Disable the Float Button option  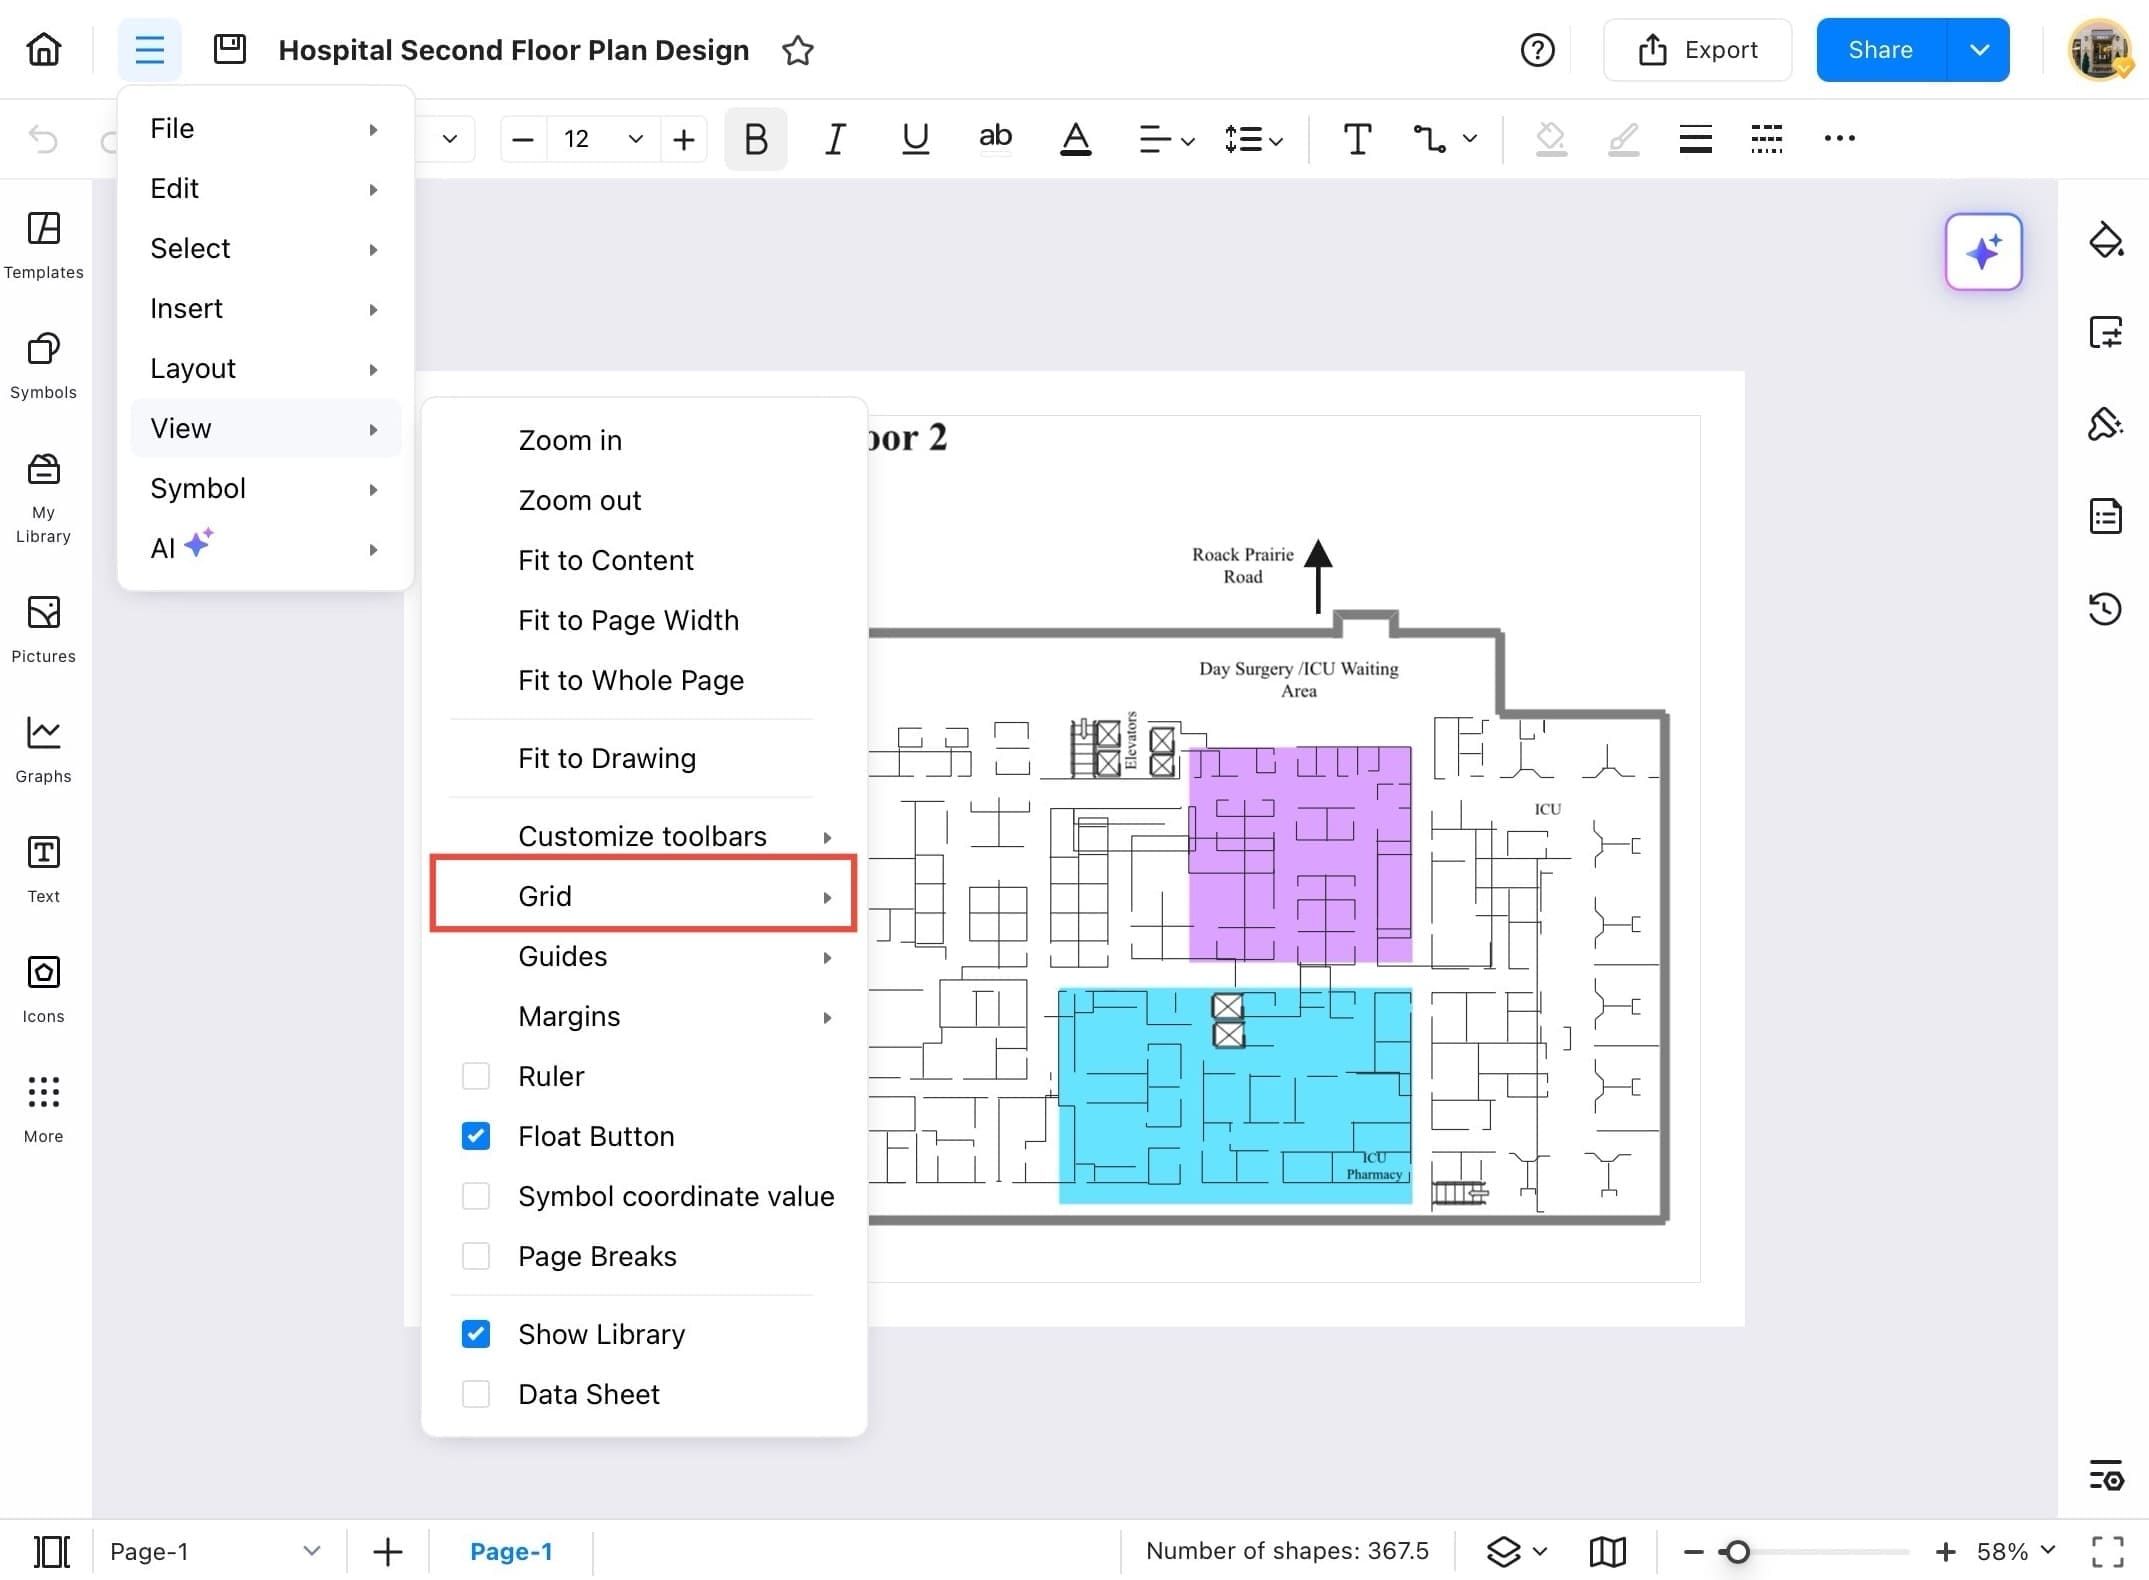tap(476, 1135)
